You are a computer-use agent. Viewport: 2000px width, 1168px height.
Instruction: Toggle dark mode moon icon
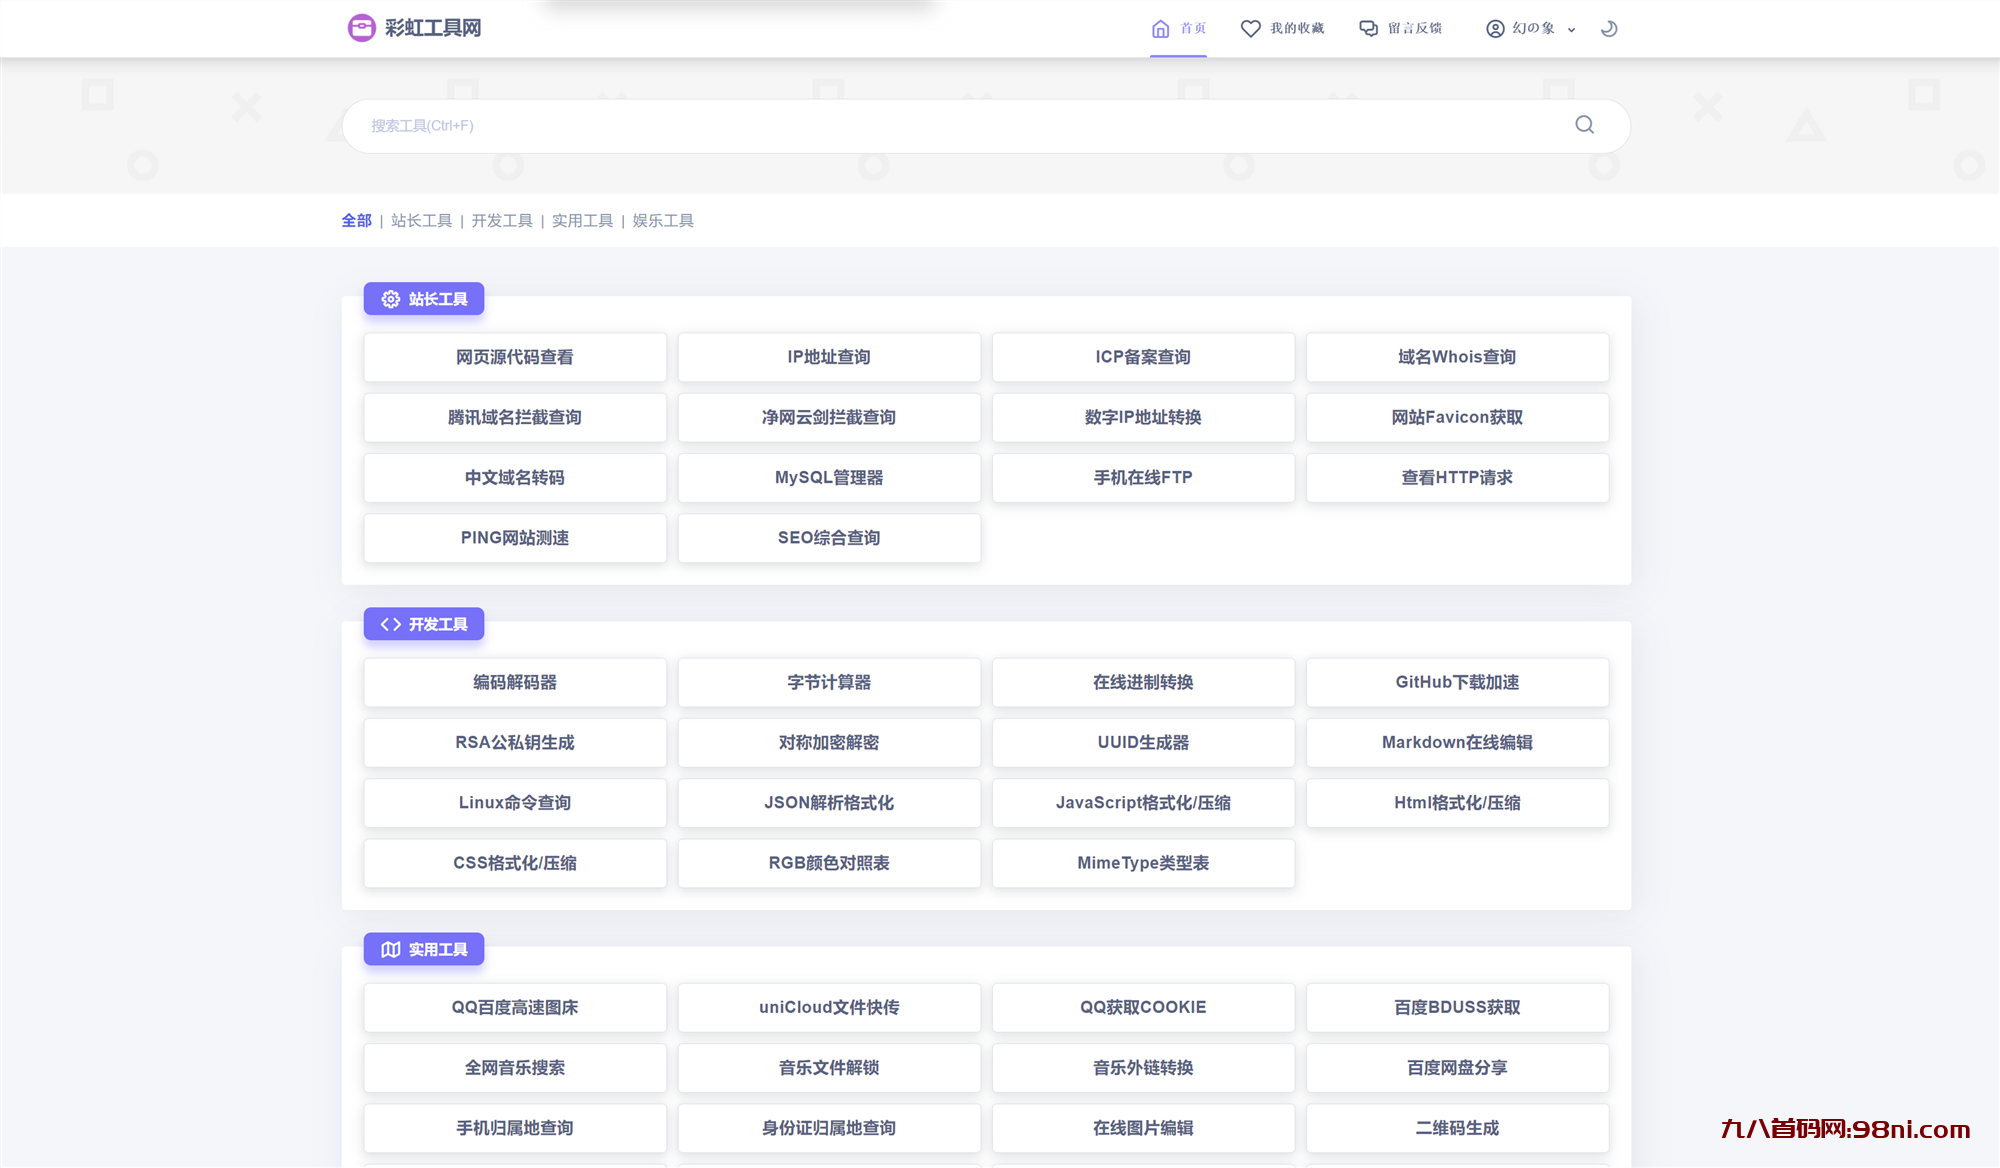pos(1609,29)
